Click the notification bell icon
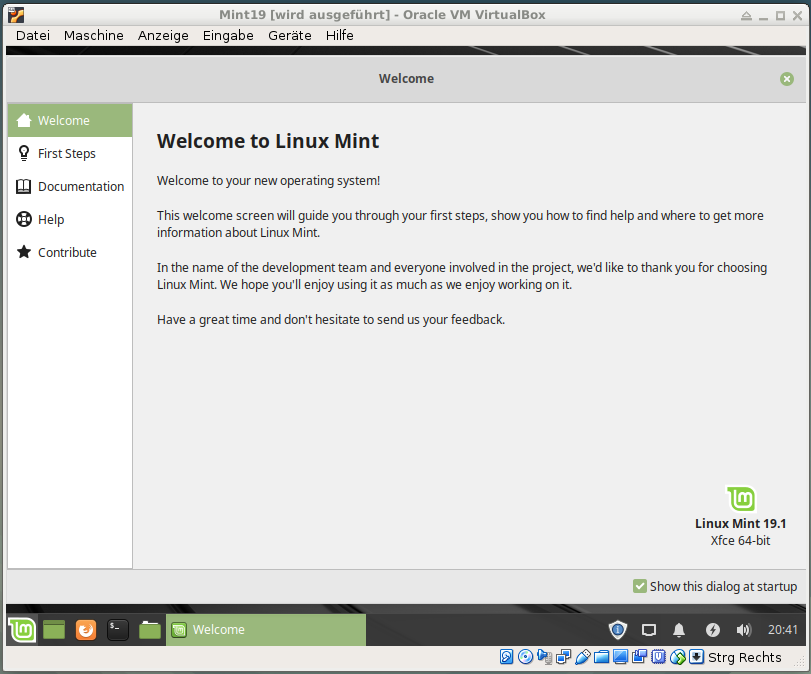811x674 pixels. coord(679,630)
